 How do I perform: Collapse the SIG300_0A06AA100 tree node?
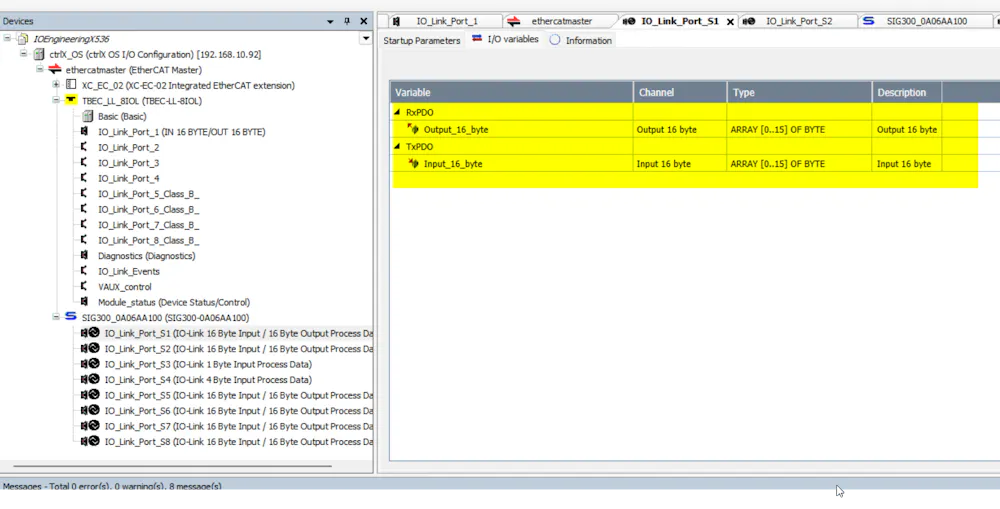[x=56, y=317]
